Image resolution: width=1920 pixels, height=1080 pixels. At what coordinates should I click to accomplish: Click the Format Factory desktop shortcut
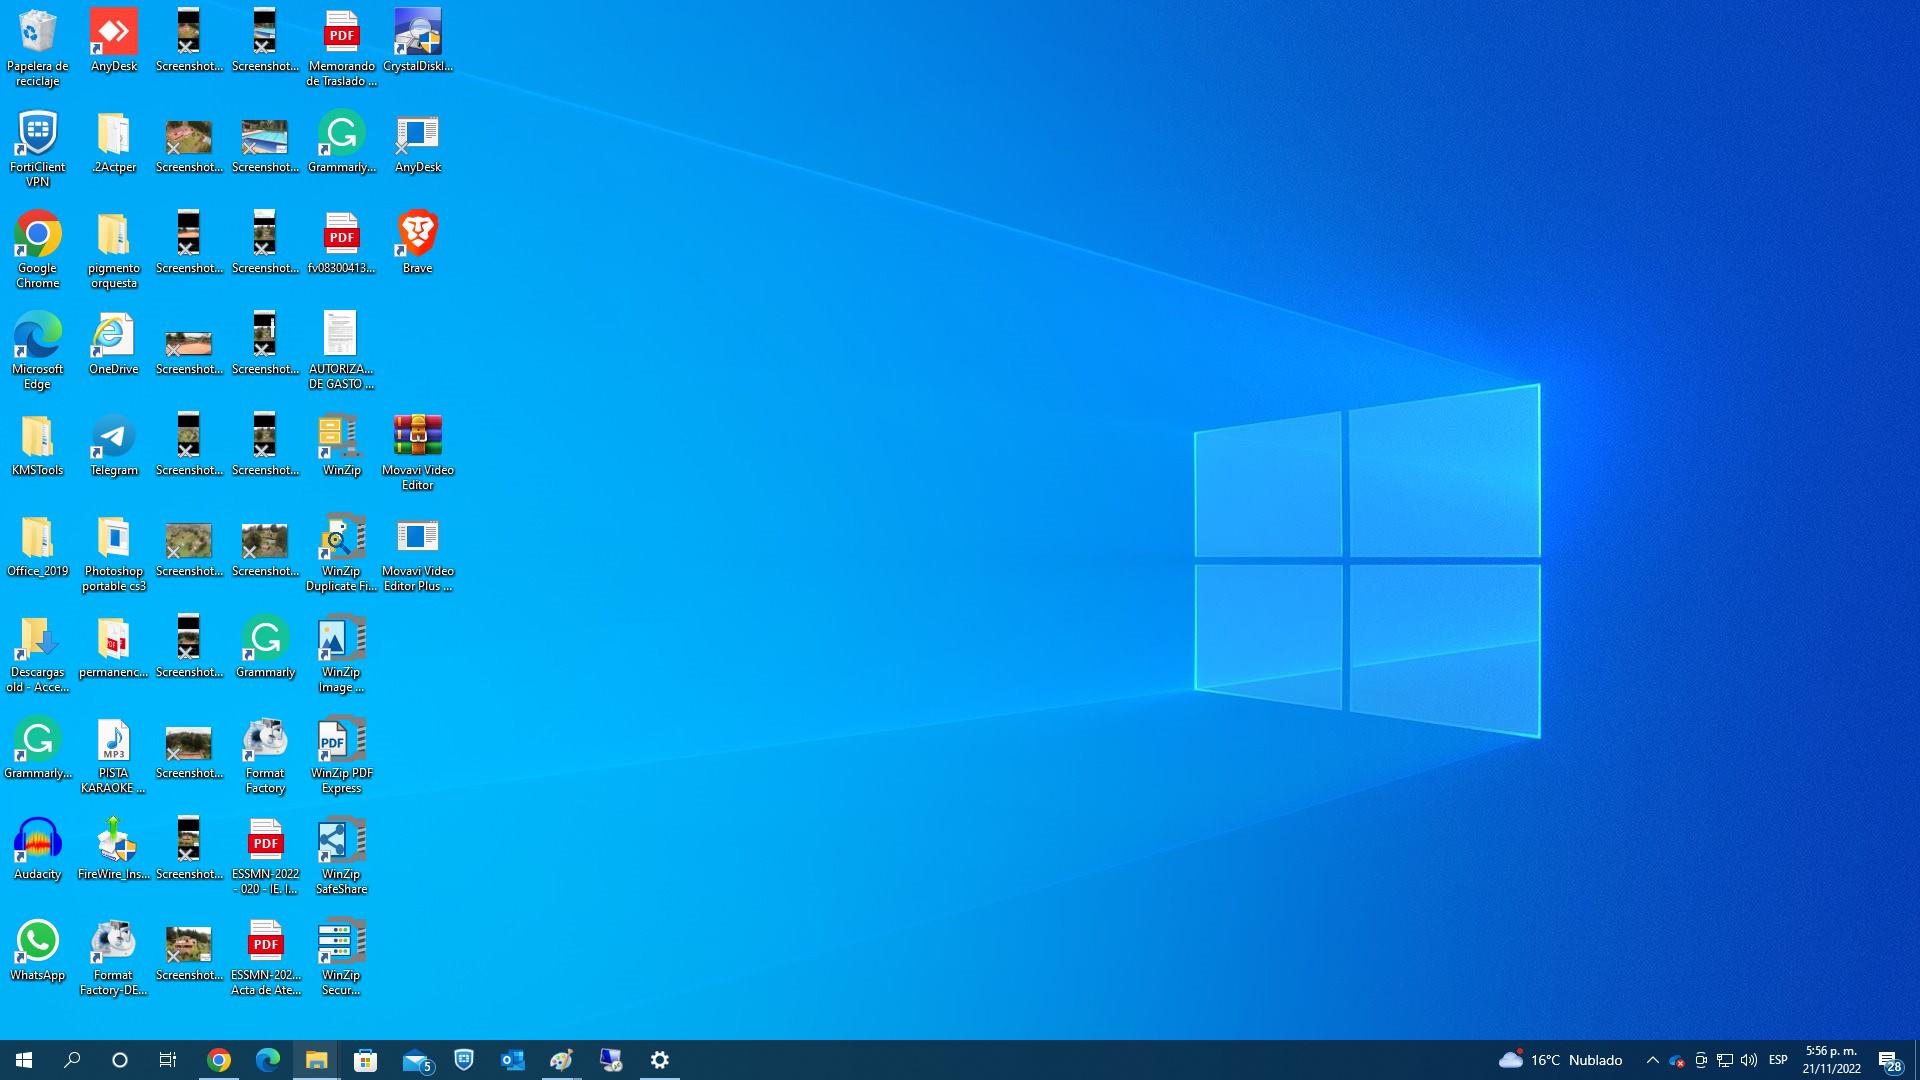point(265,741)
